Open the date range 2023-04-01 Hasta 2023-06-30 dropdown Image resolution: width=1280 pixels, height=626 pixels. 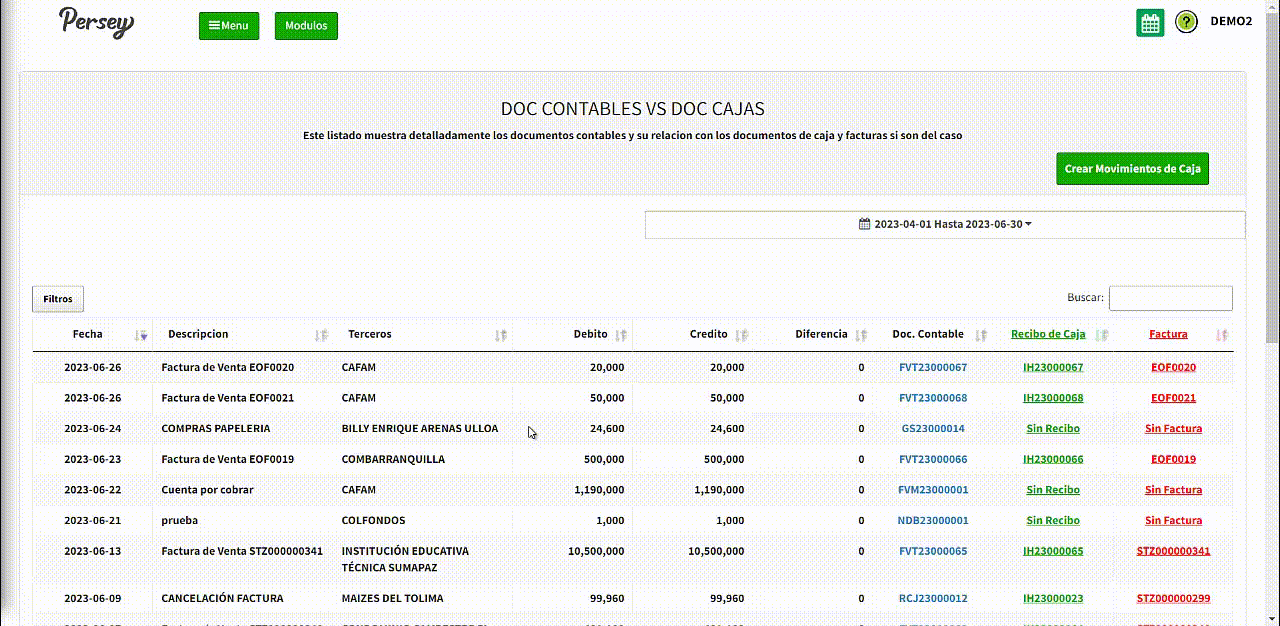tap(945, 224)
